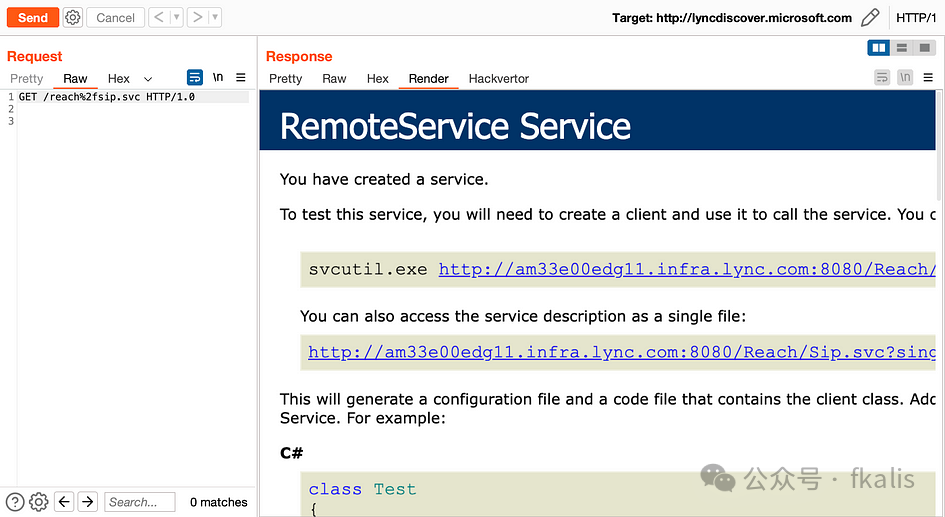Viewport: 945px width, 517px height.
Task: Go to next request with forward arrow
Action: (x=198, y=17)
